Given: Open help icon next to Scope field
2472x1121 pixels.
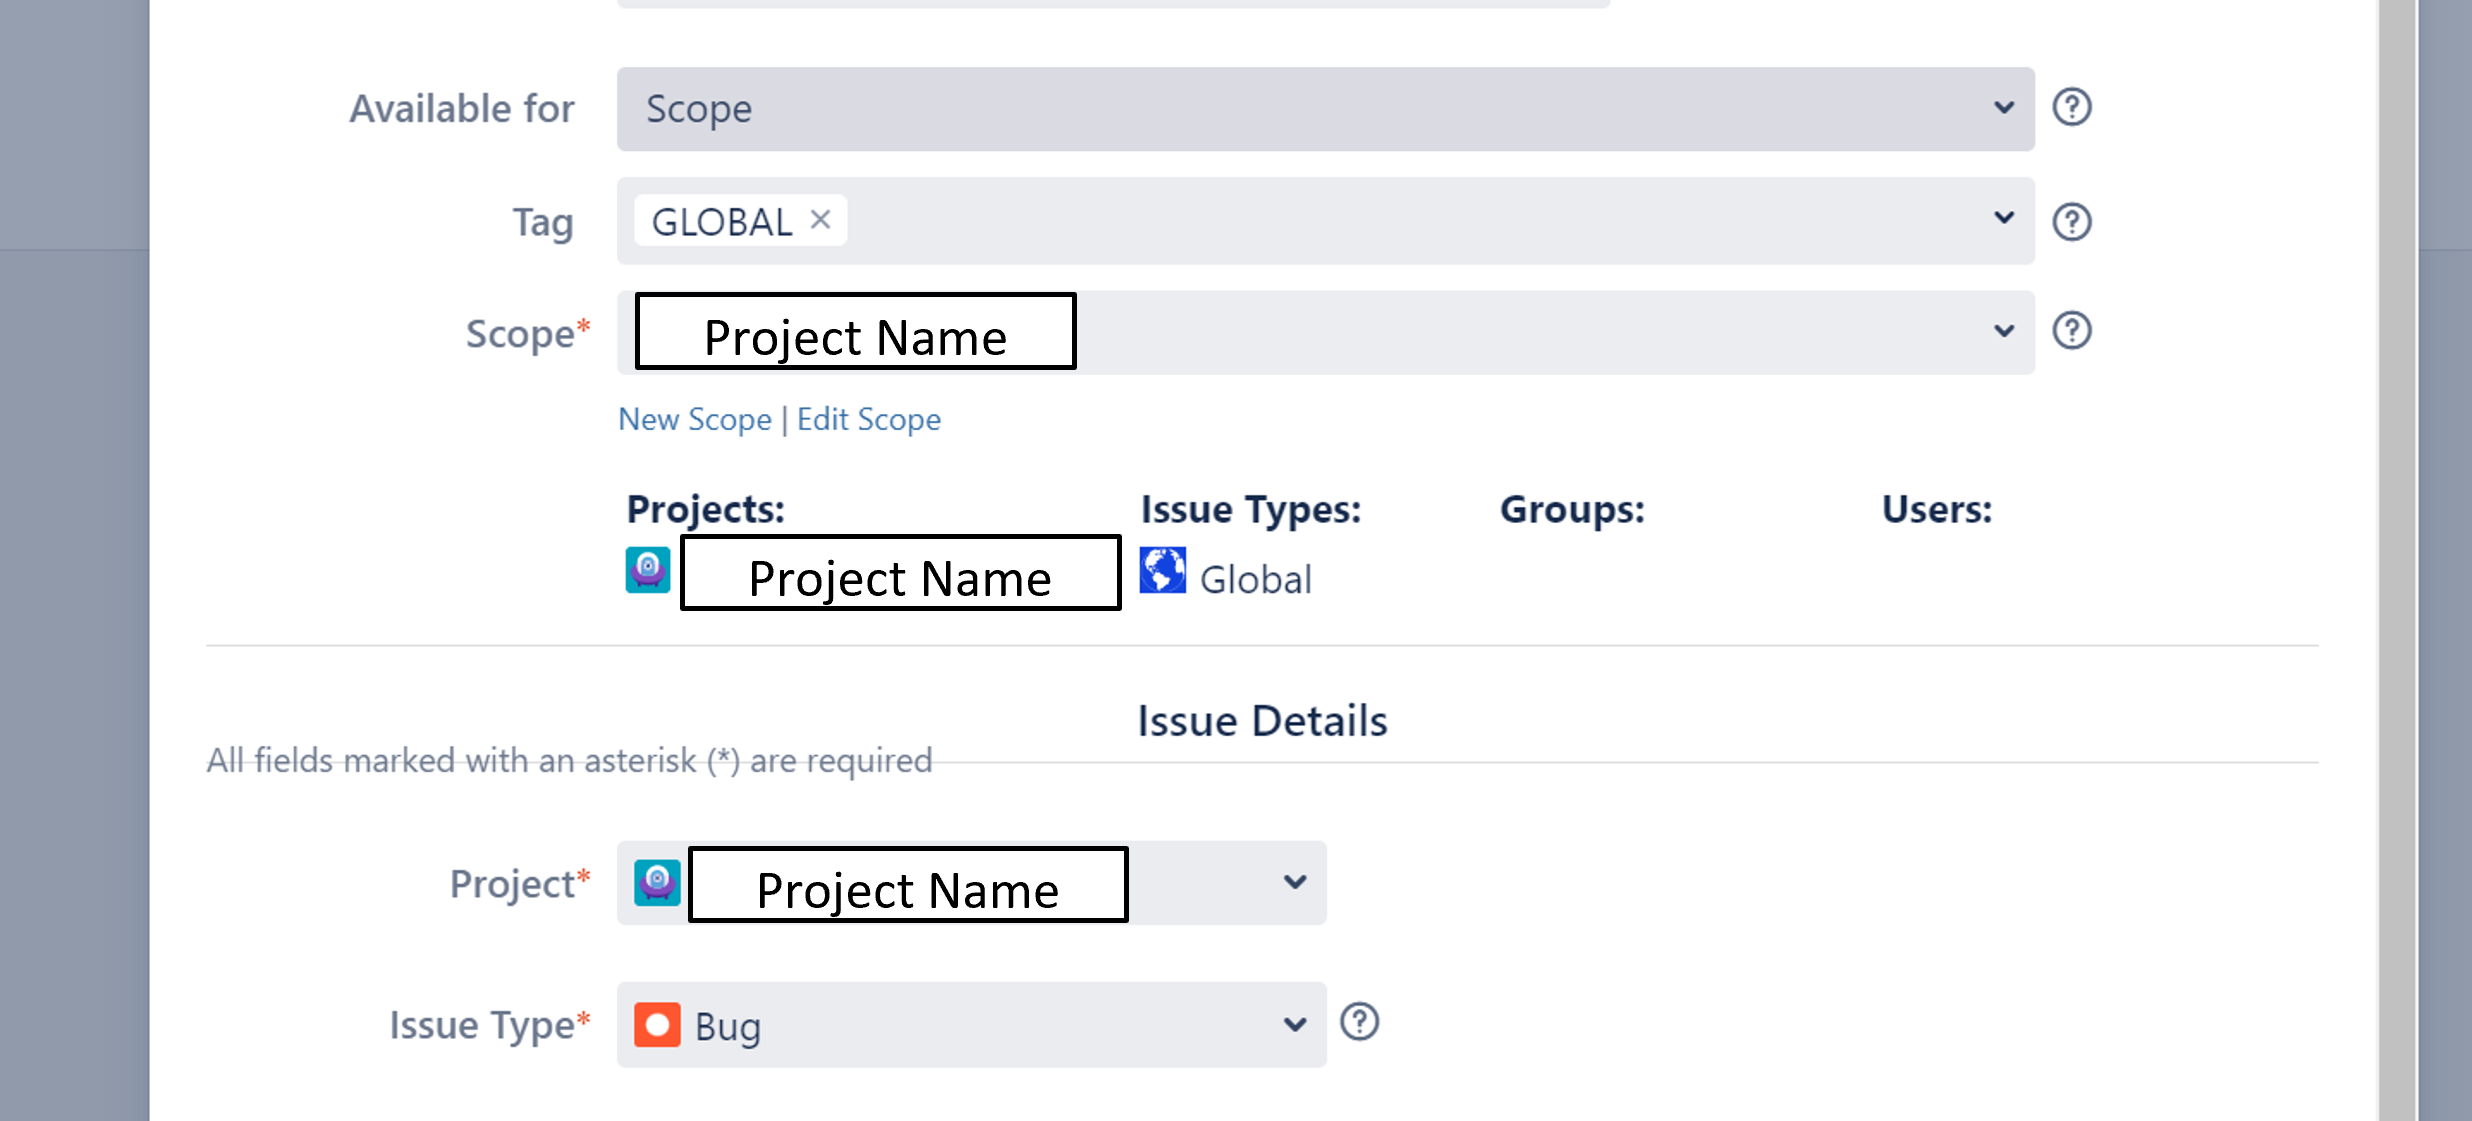Looking at the screenshot, I should (x=2072, y=331).
